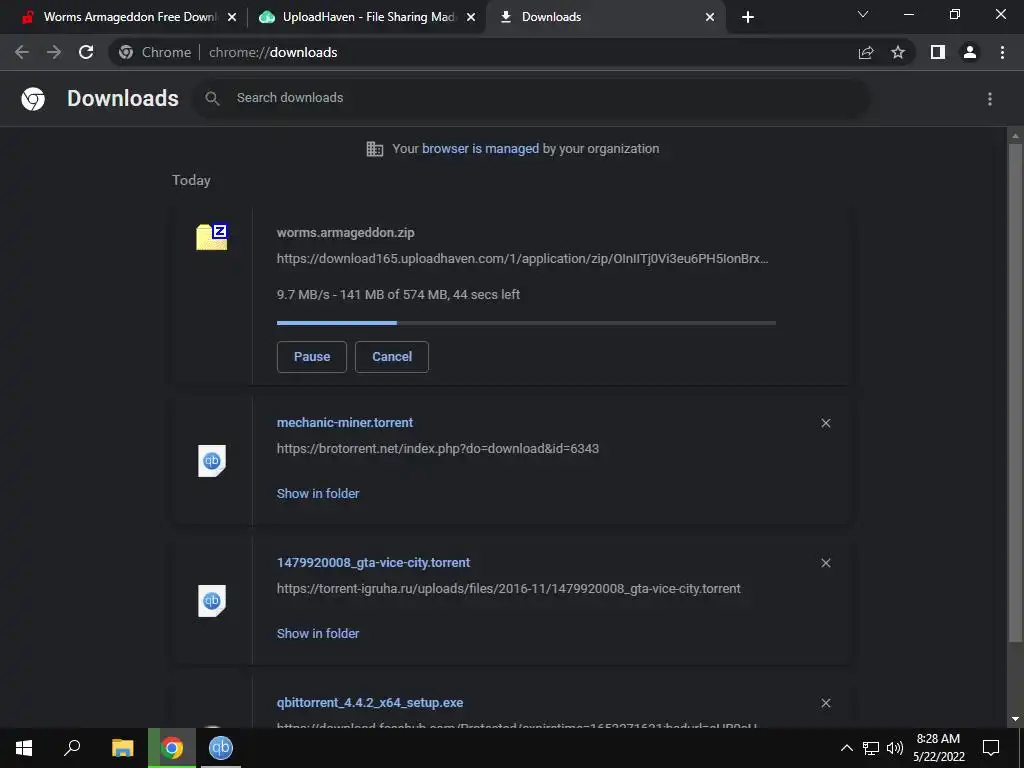Show gta-vice-city.torrent in folder
1024x768 pixels.
(318, 633)
